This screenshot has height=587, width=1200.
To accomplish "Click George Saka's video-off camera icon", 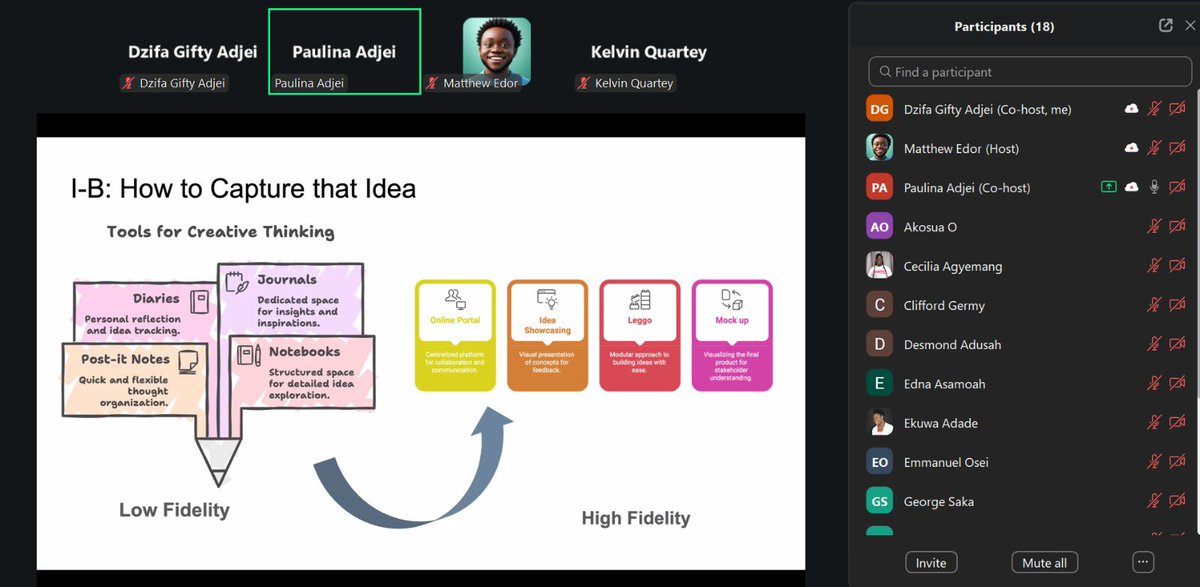I will pos(1177,501).
